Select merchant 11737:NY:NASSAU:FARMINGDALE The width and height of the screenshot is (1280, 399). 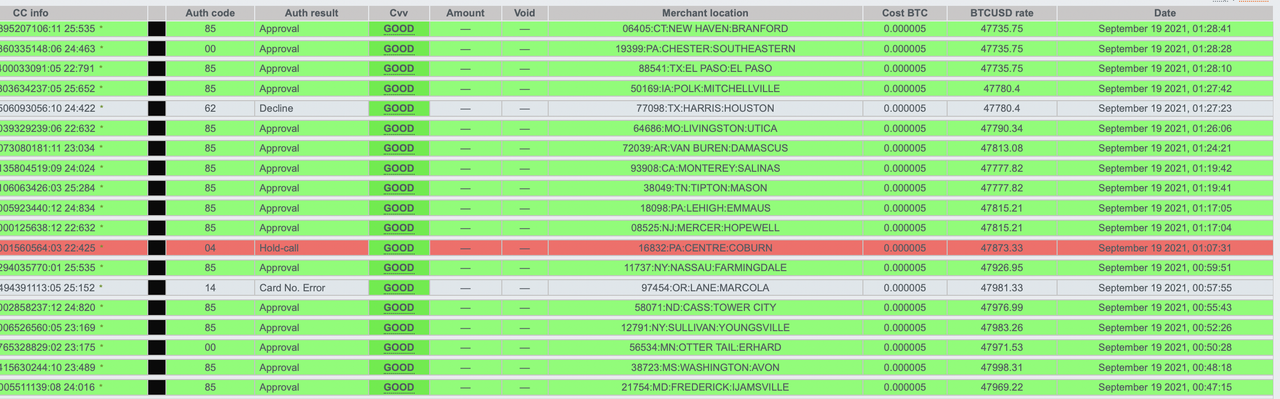click(705, 268)
